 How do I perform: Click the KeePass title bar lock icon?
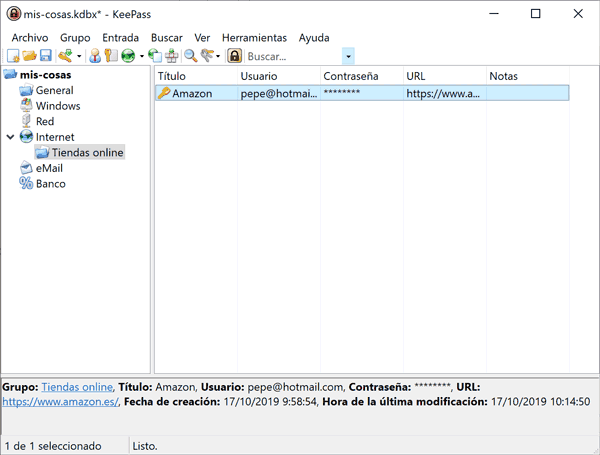[x=14, y=14]
